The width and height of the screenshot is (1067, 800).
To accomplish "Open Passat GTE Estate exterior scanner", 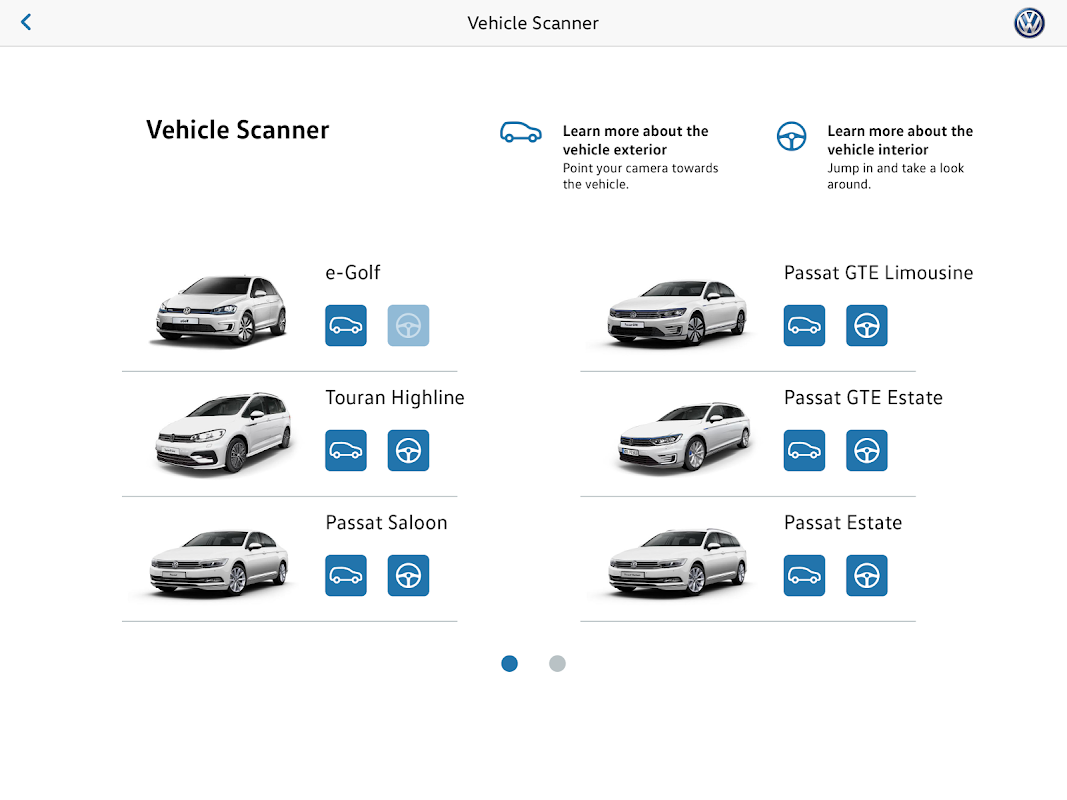I will tap(804, 450).
